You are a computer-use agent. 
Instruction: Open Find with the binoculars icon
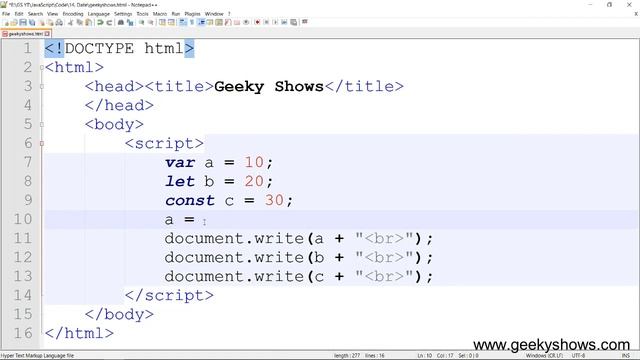point(121,22)
